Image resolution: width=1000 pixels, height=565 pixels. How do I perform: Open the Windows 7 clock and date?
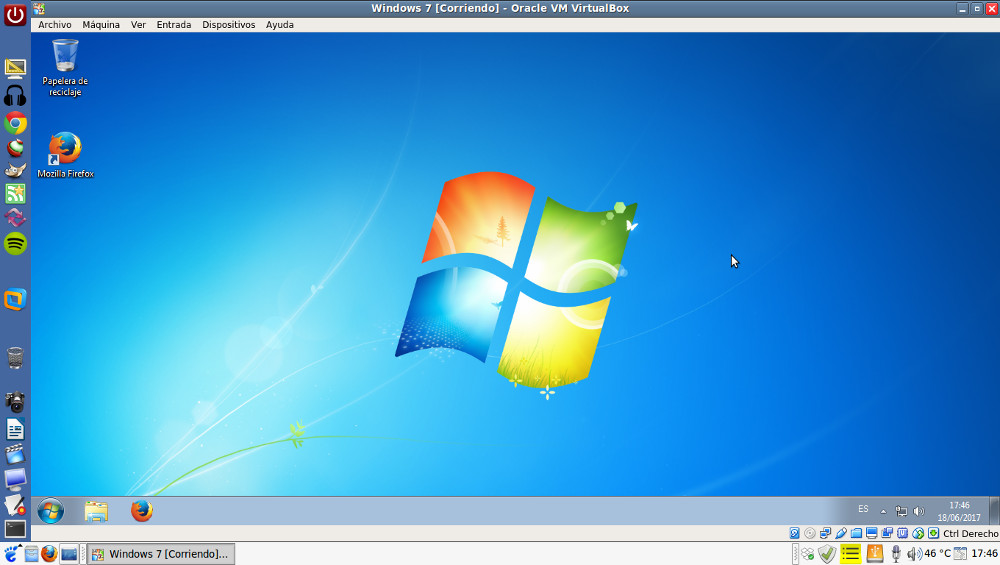tap(959, 511)
